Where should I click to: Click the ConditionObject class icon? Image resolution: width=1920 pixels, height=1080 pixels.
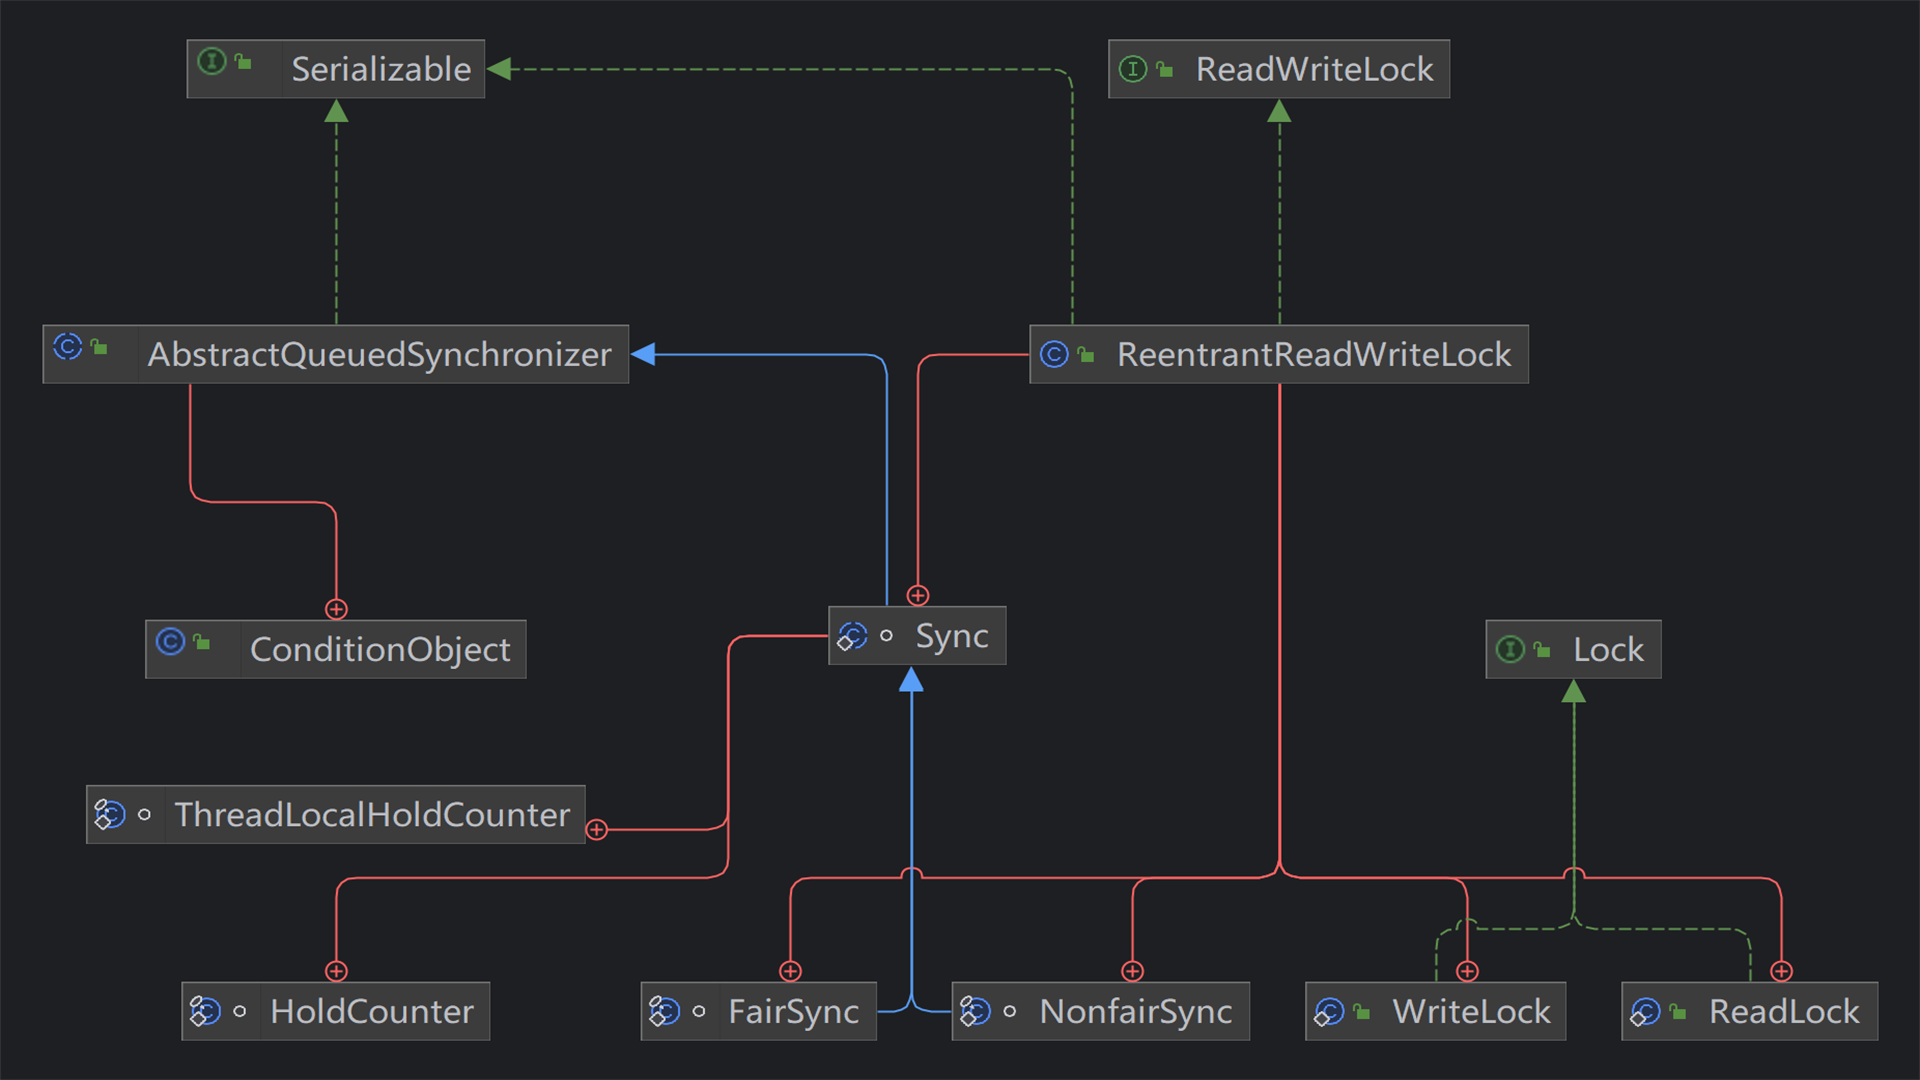coord(171,642)
